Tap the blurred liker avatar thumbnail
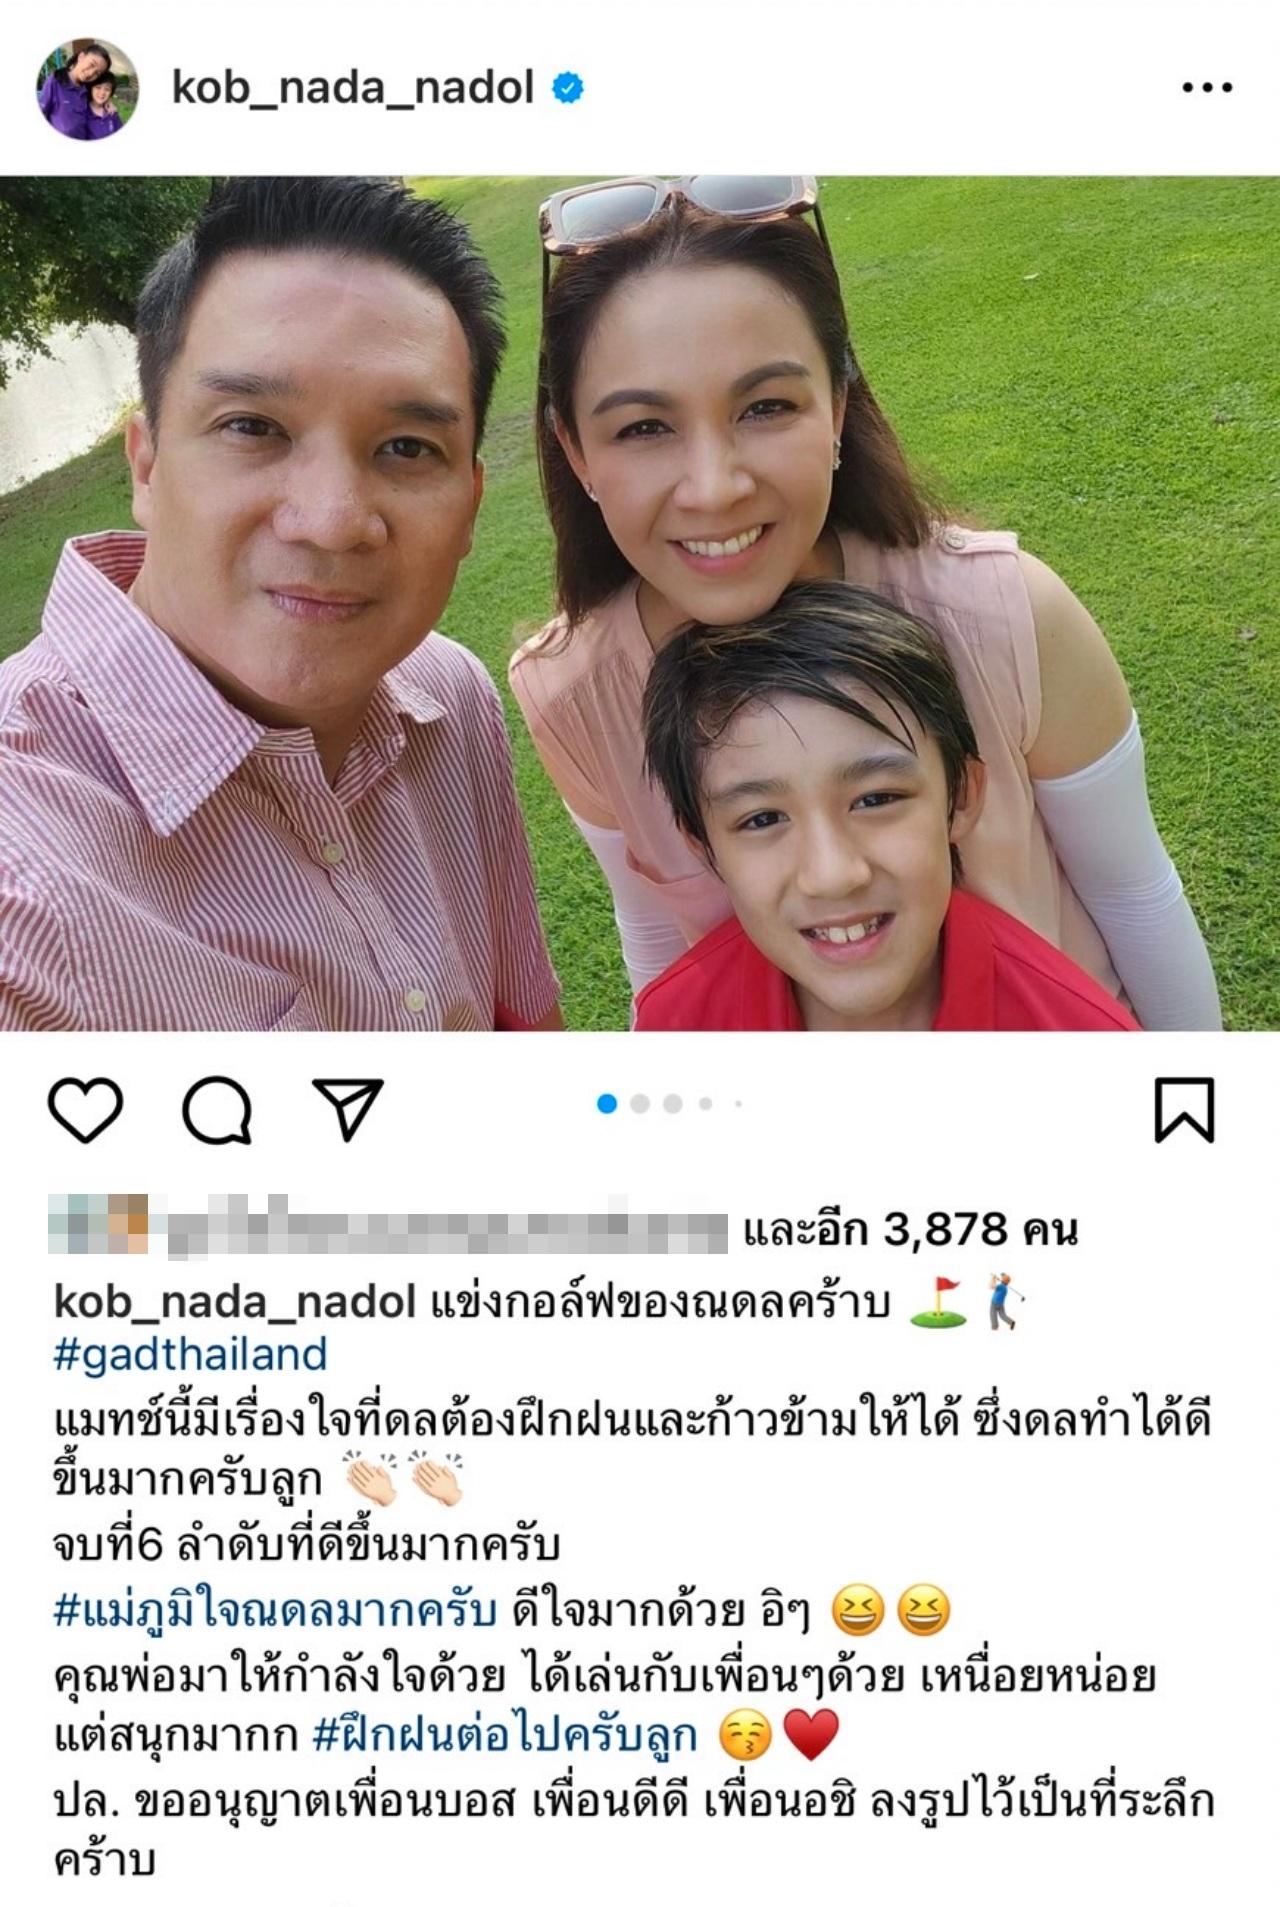Image resolution: width=1280 pixels, height=1907 pixels. coord(98,1224)
